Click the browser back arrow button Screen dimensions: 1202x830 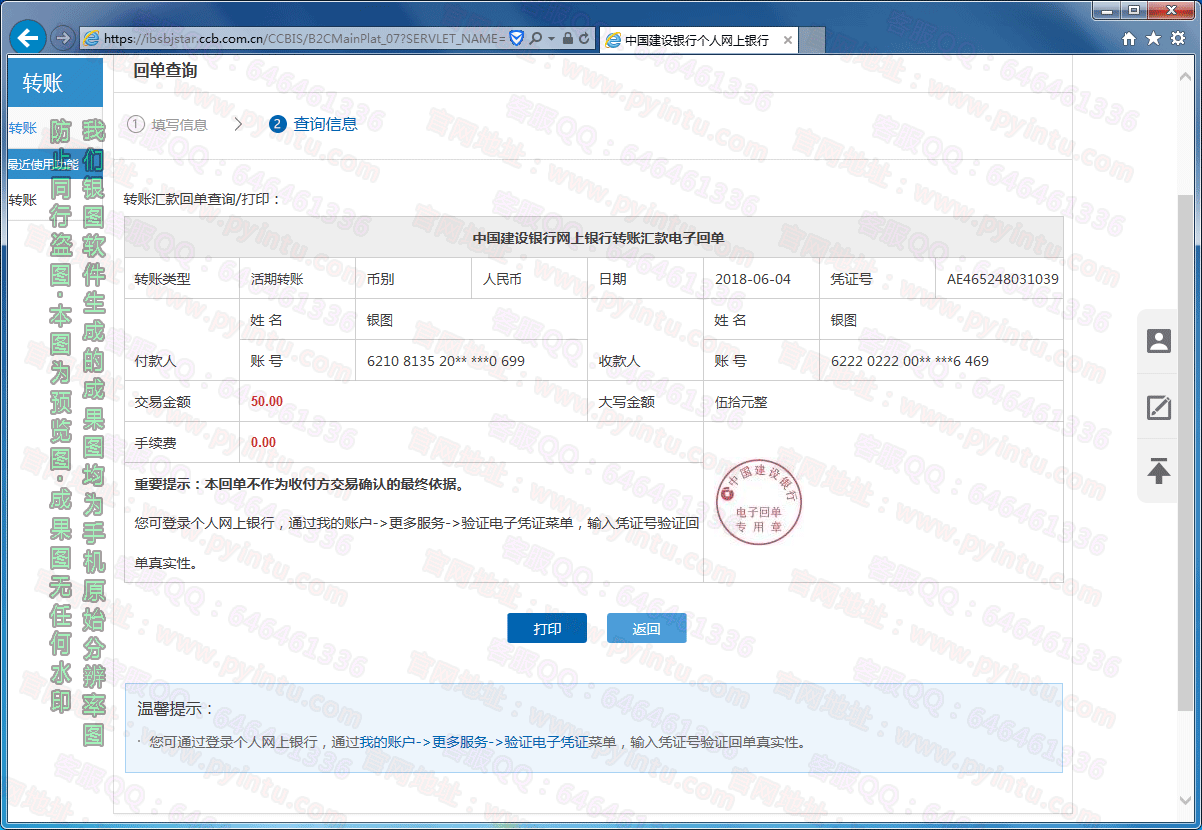26,39
